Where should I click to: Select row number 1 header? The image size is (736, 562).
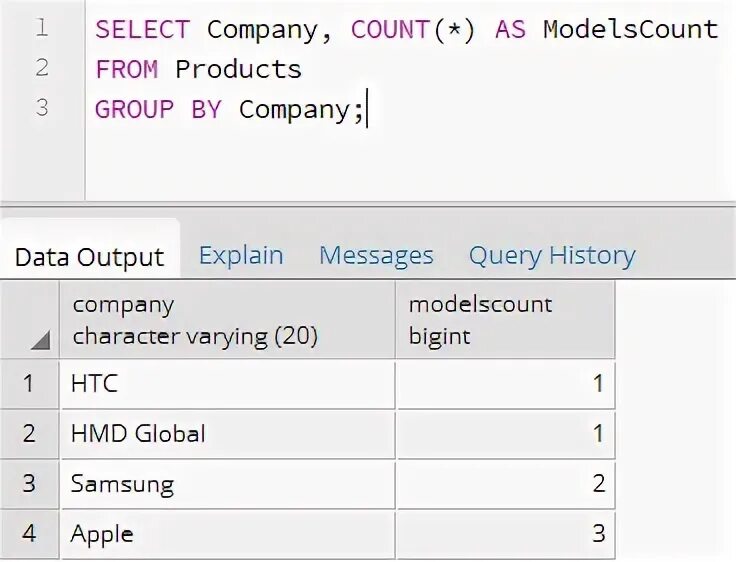coord(29,383)
